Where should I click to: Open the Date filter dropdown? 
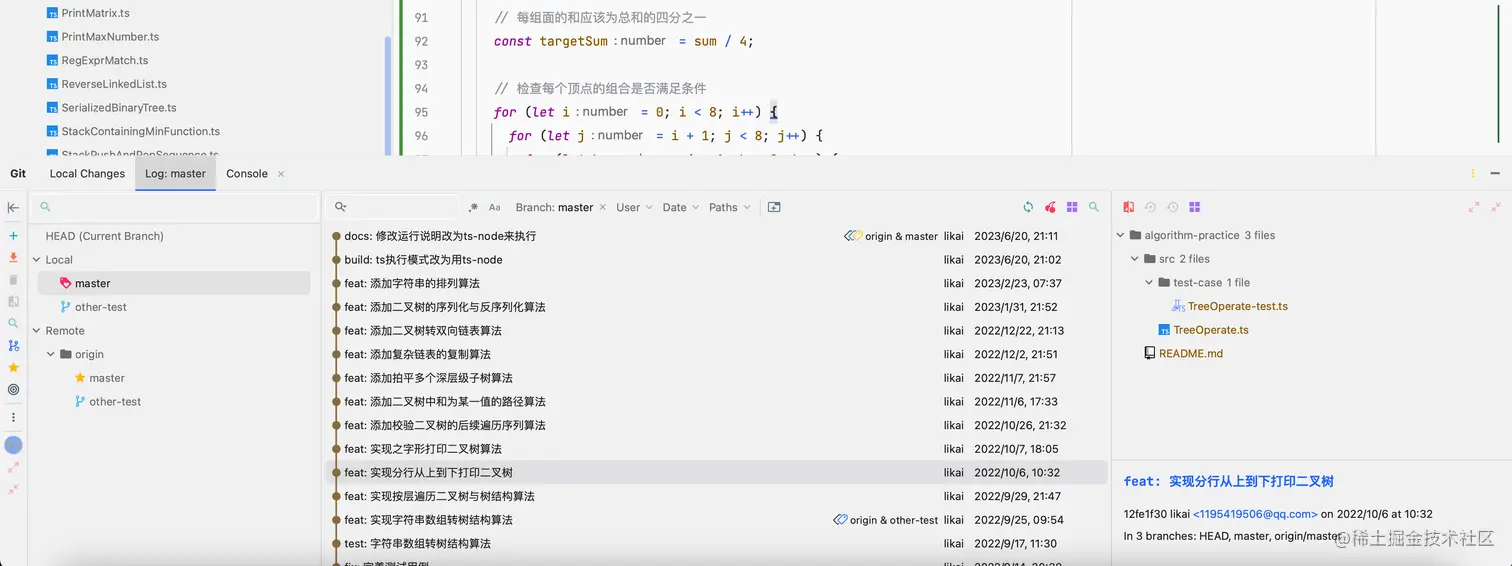(681, 207)
